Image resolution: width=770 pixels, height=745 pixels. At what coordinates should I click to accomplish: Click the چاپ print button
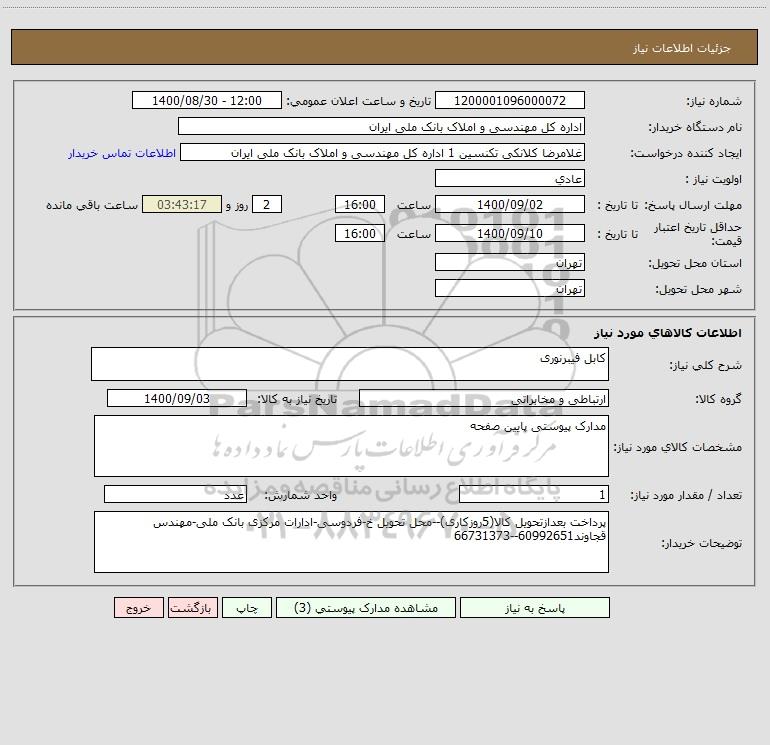(x=247, y=607)
